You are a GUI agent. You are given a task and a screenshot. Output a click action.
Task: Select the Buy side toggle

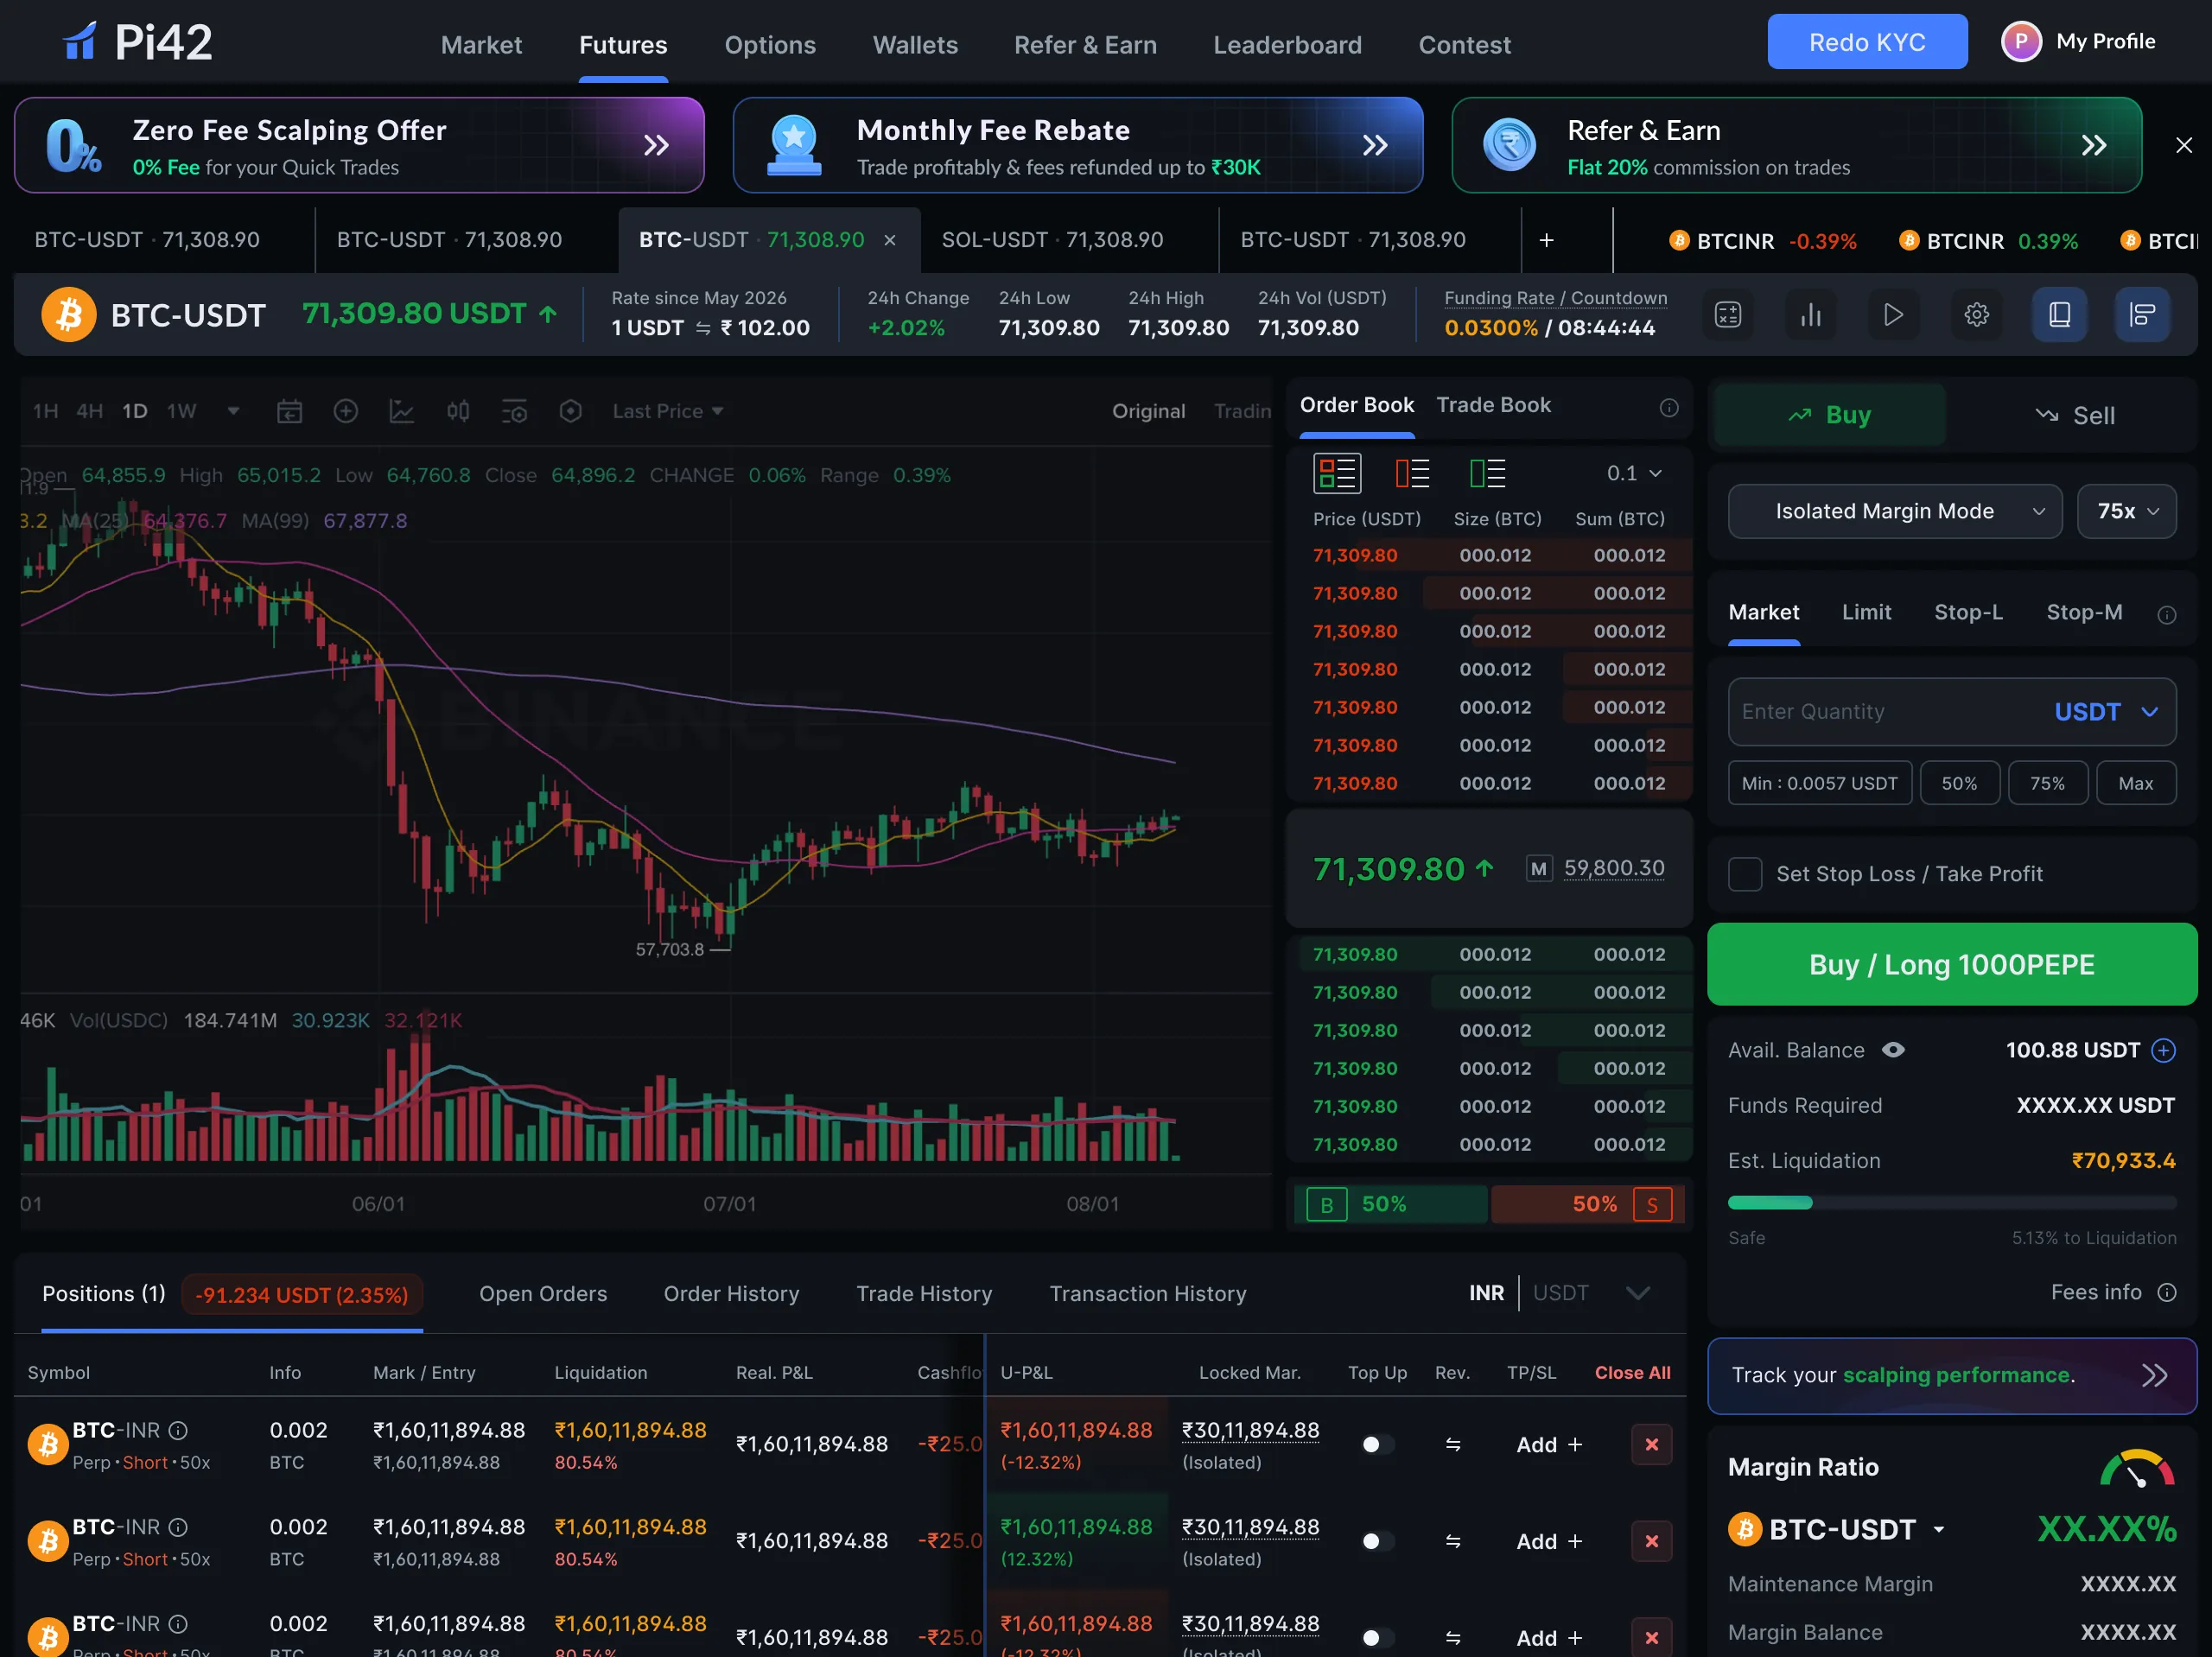pos(1829,415)
